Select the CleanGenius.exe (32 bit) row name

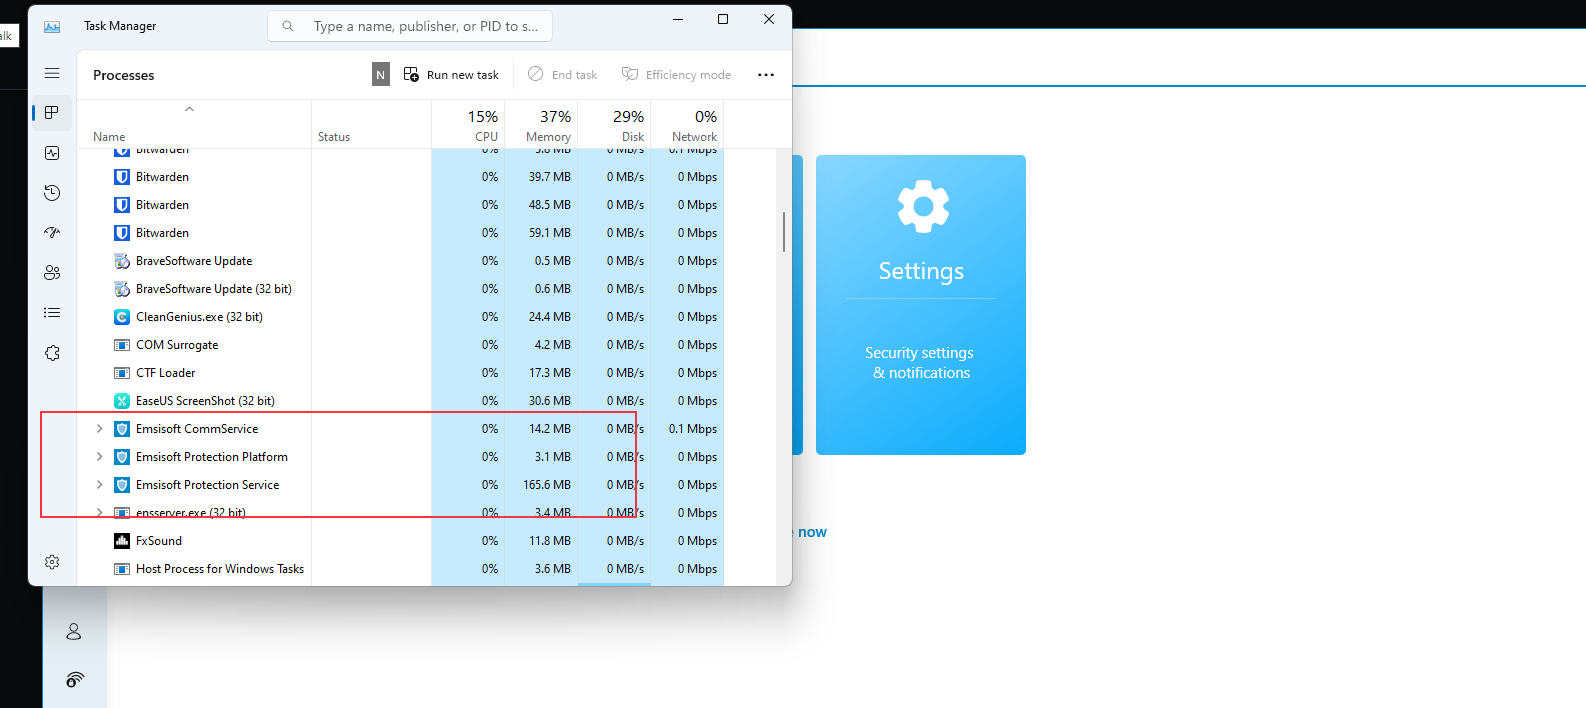(x=199, y=317)
